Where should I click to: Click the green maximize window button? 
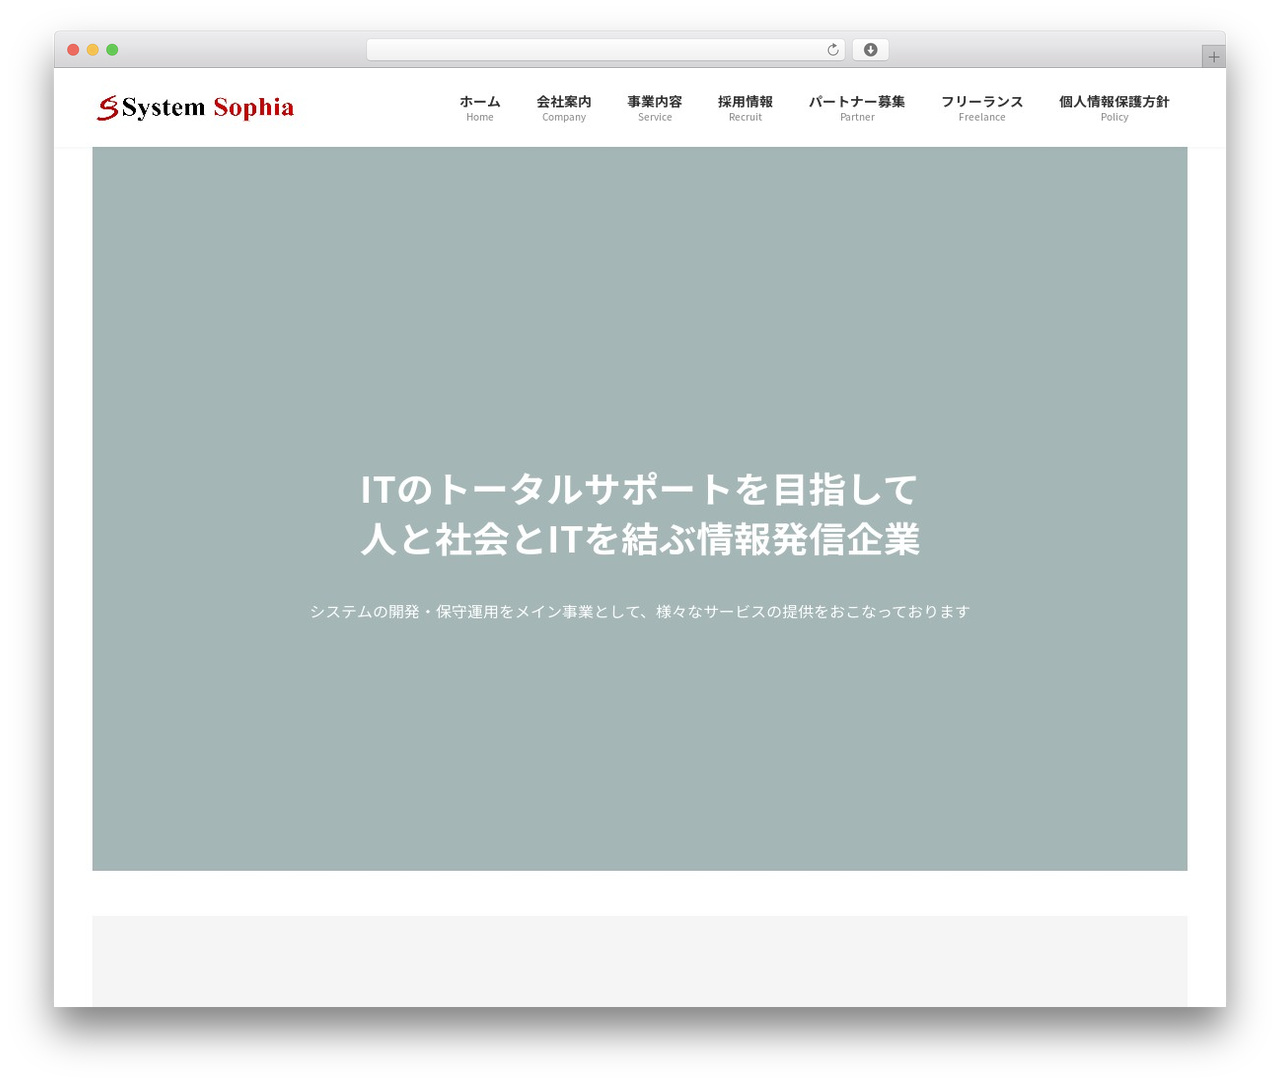[x=112, y=50]
